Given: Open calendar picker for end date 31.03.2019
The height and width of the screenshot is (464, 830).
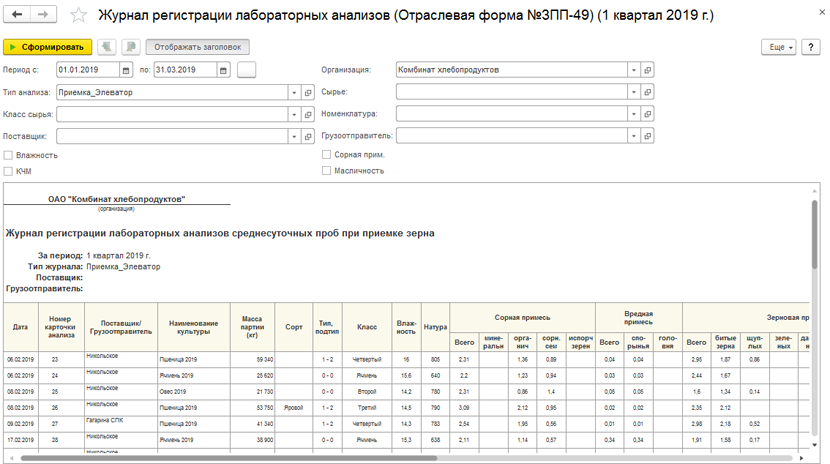Looking at the screenshot, I should point(223,70).
